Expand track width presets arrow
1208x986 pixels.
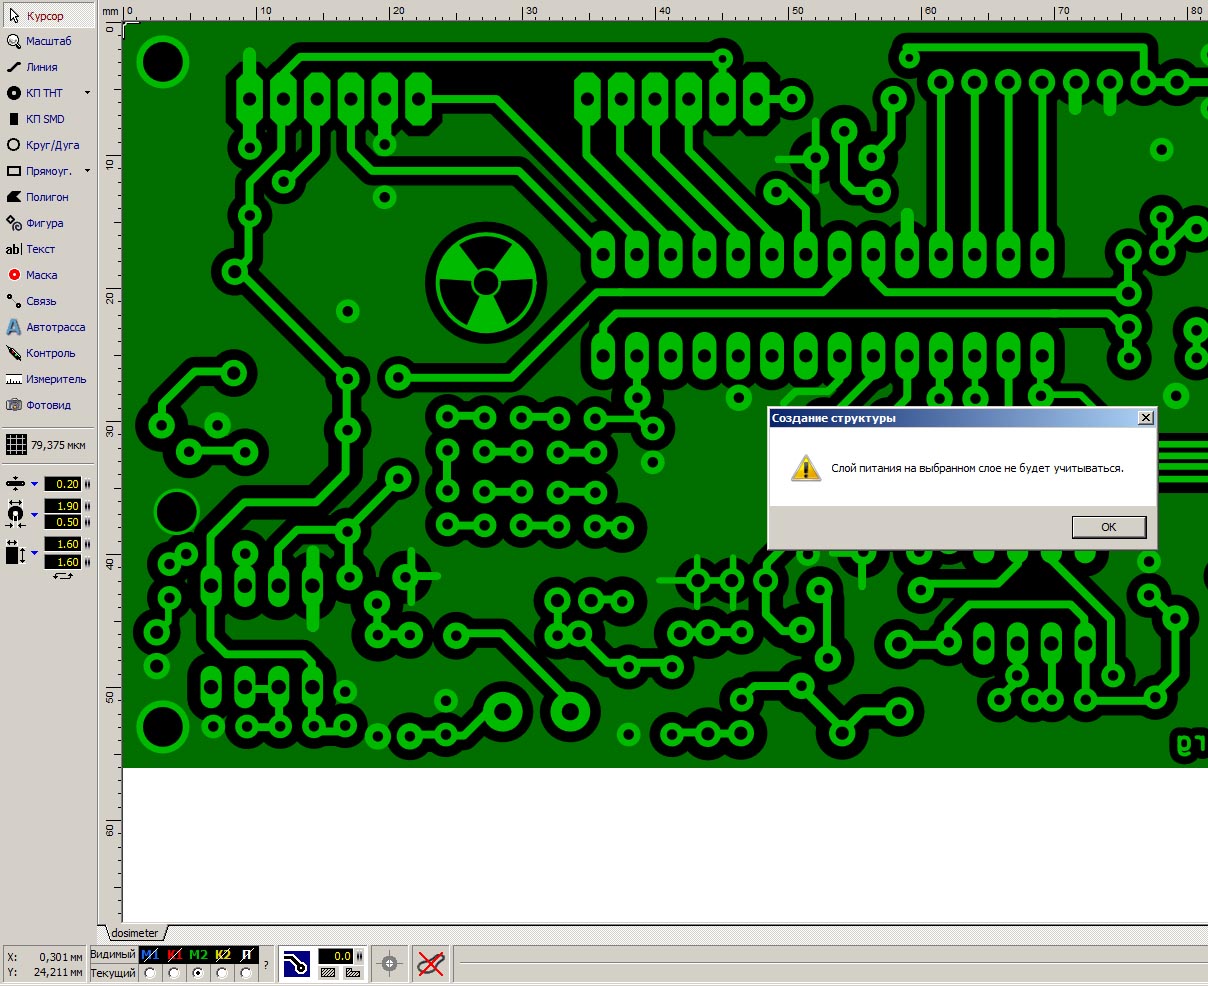point(34,484)
